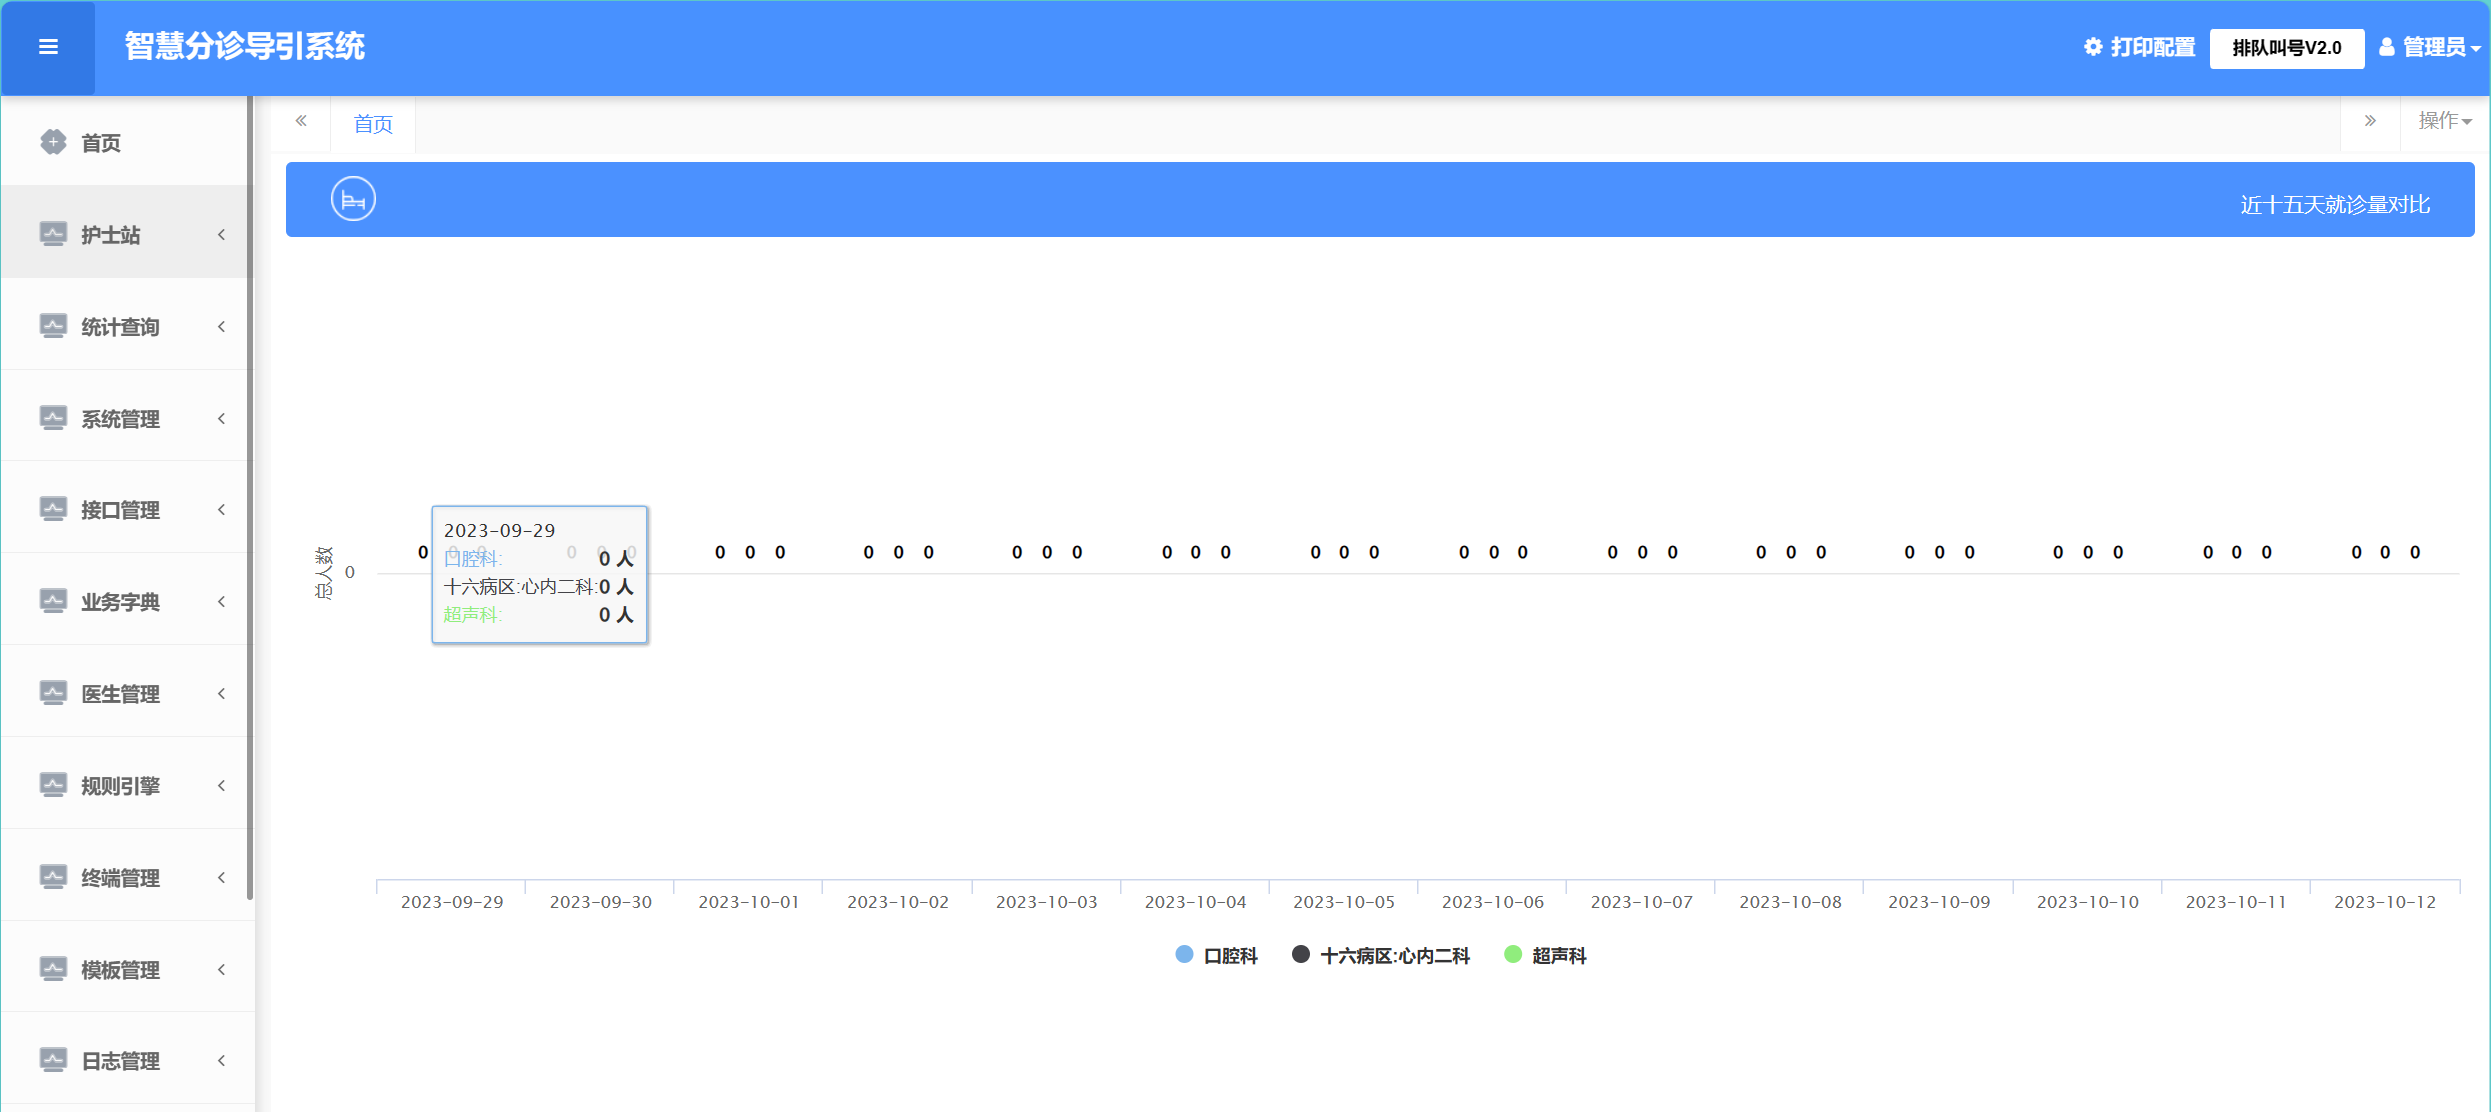The height and width of the screenshot is (1112, 2491).
Task: Select 规则引擎 menu item
Action: [126, 785]
